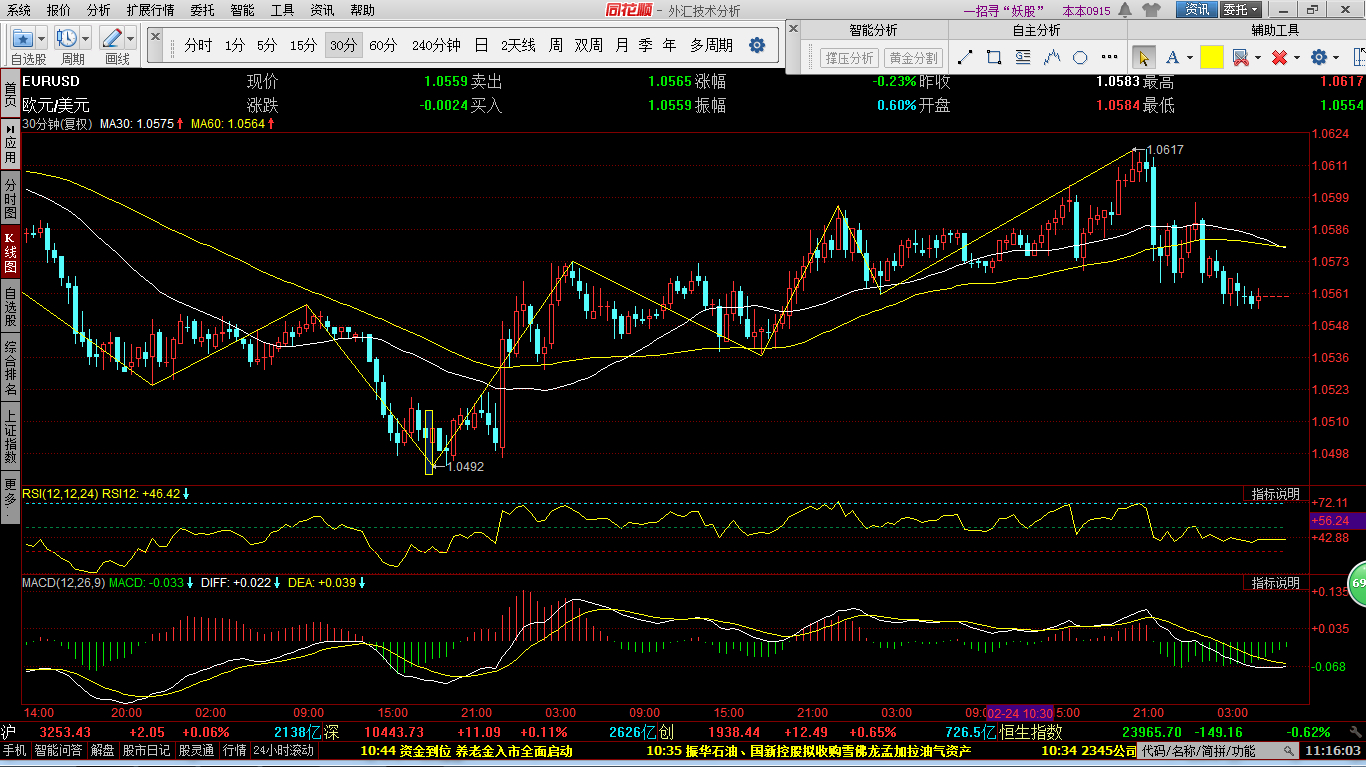Open the 委托 menu
Screen dimensions: 1366x767
(x=202, y=10)
